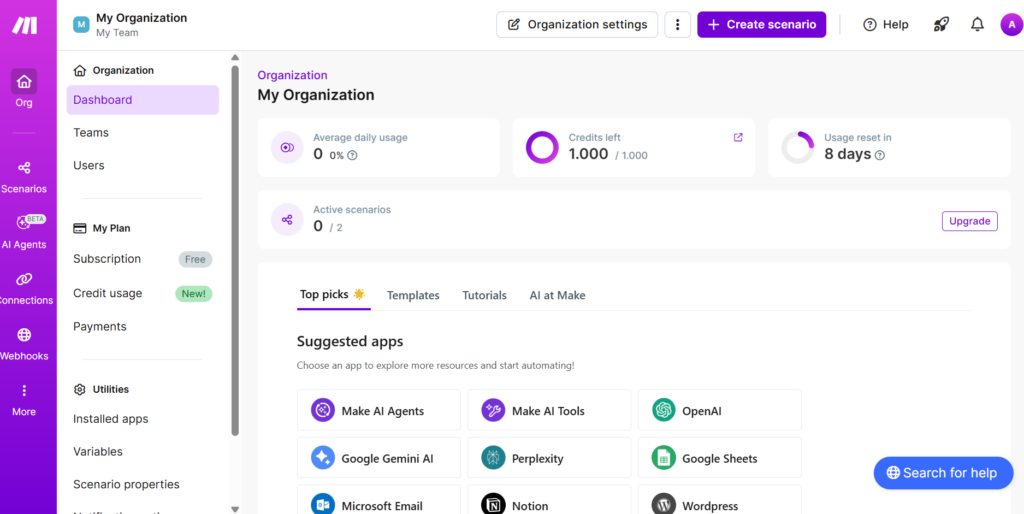The height and width of the screenshot is (514, 1024).
Task: Click the New! badge beside Credit usage
Action: tap(193, 293)
